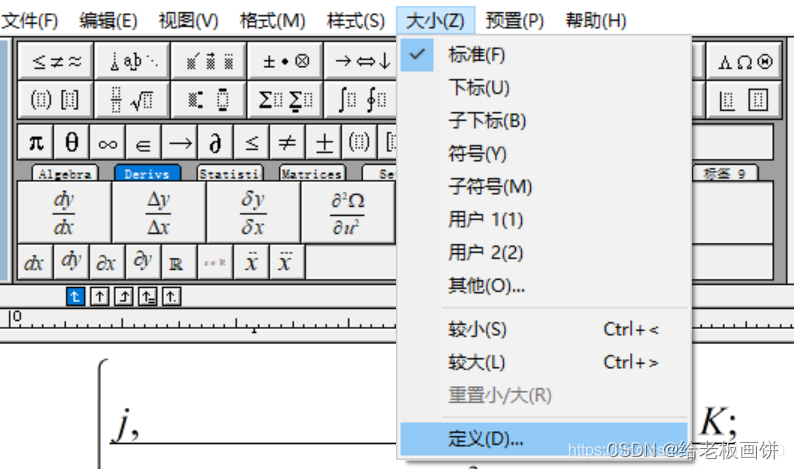This screenshot has width=794, height=469.
Task: Open the matrix templates palette at the right
Action: pyautogui.click(x=743, y=99)
